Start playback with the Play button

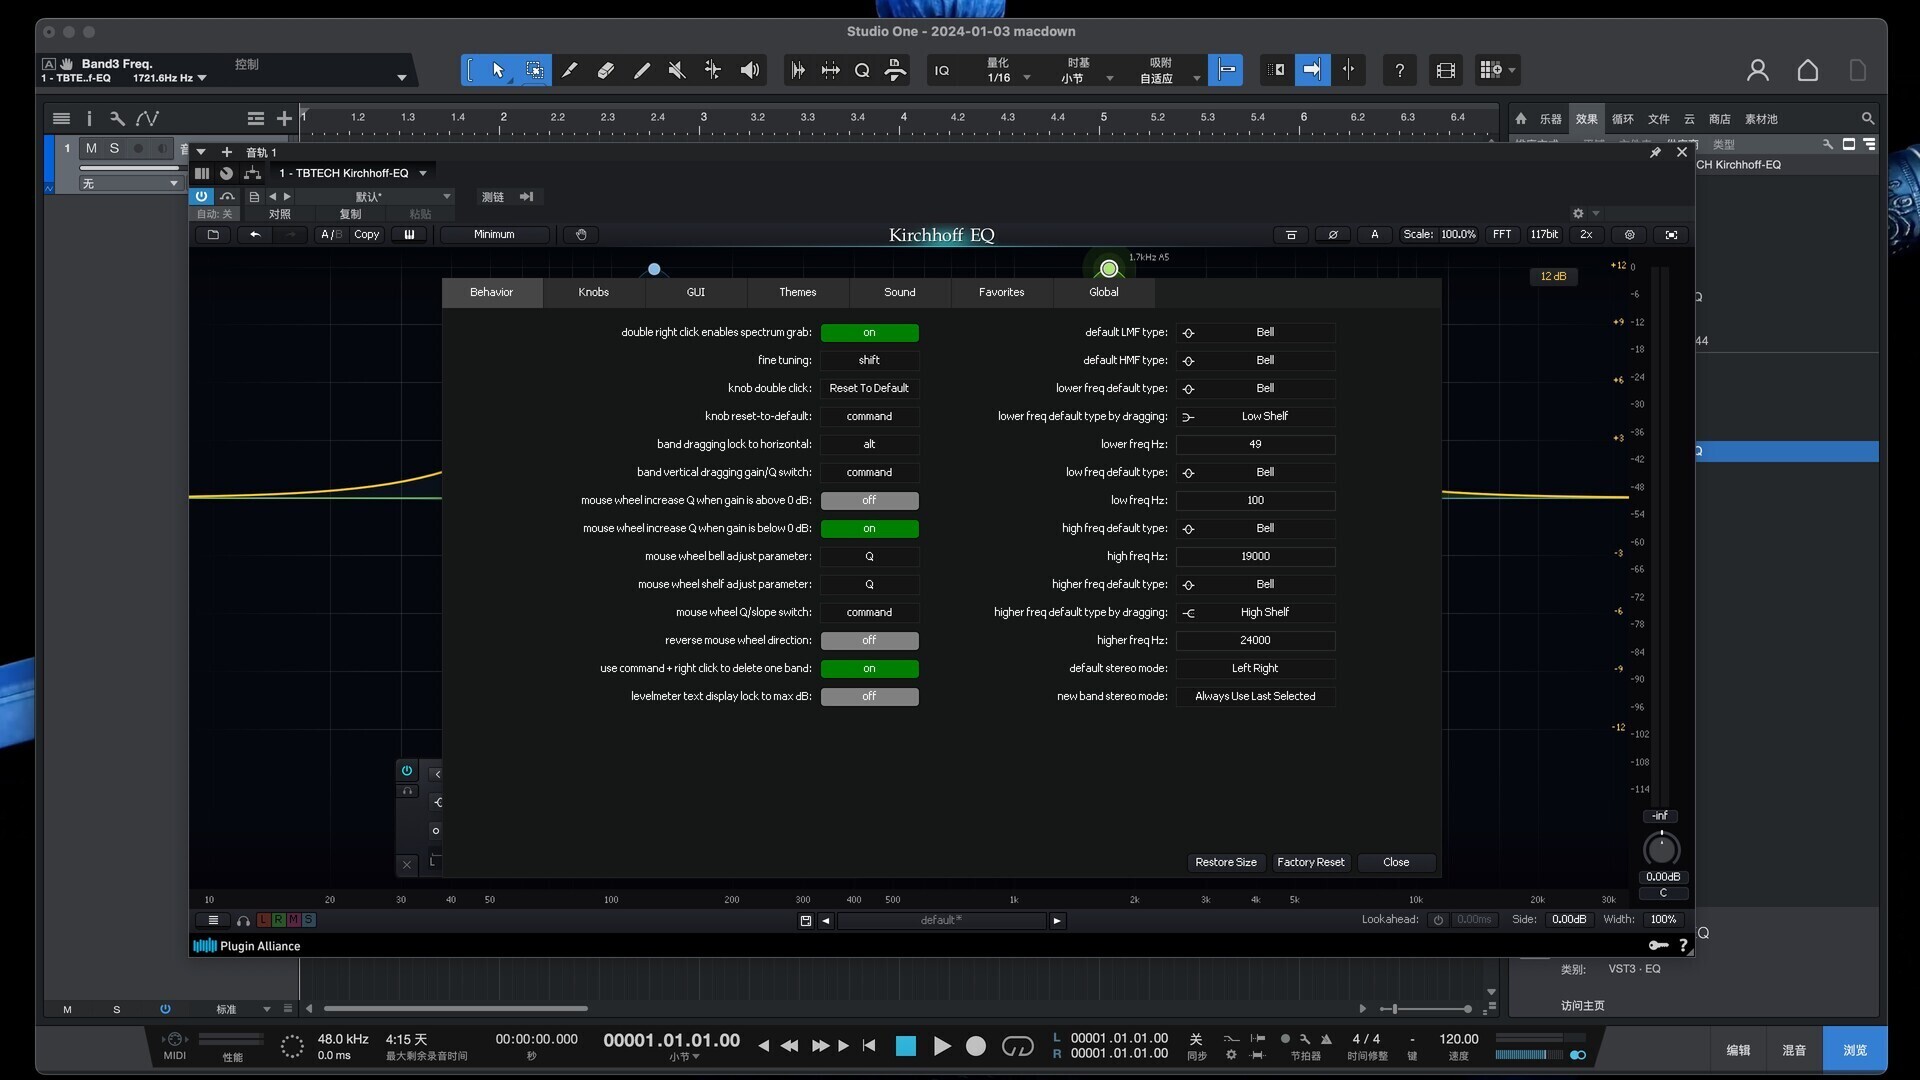(942, 1046)
